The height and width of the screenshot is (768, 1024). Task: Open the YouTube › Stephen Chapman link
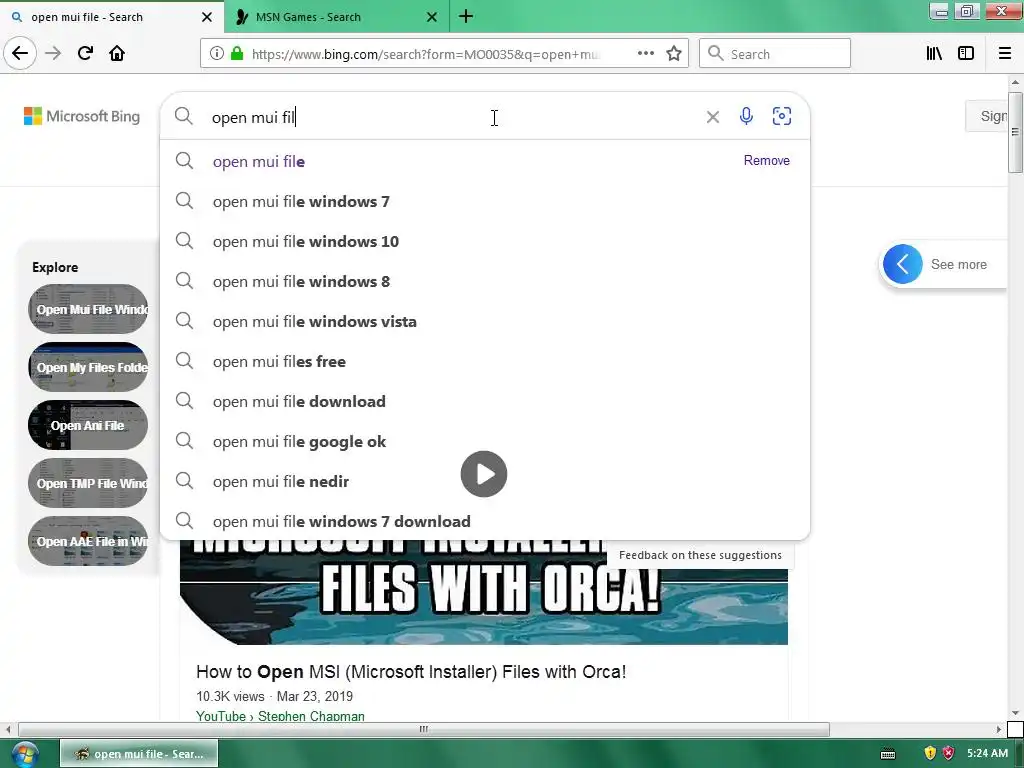[280, 716]
